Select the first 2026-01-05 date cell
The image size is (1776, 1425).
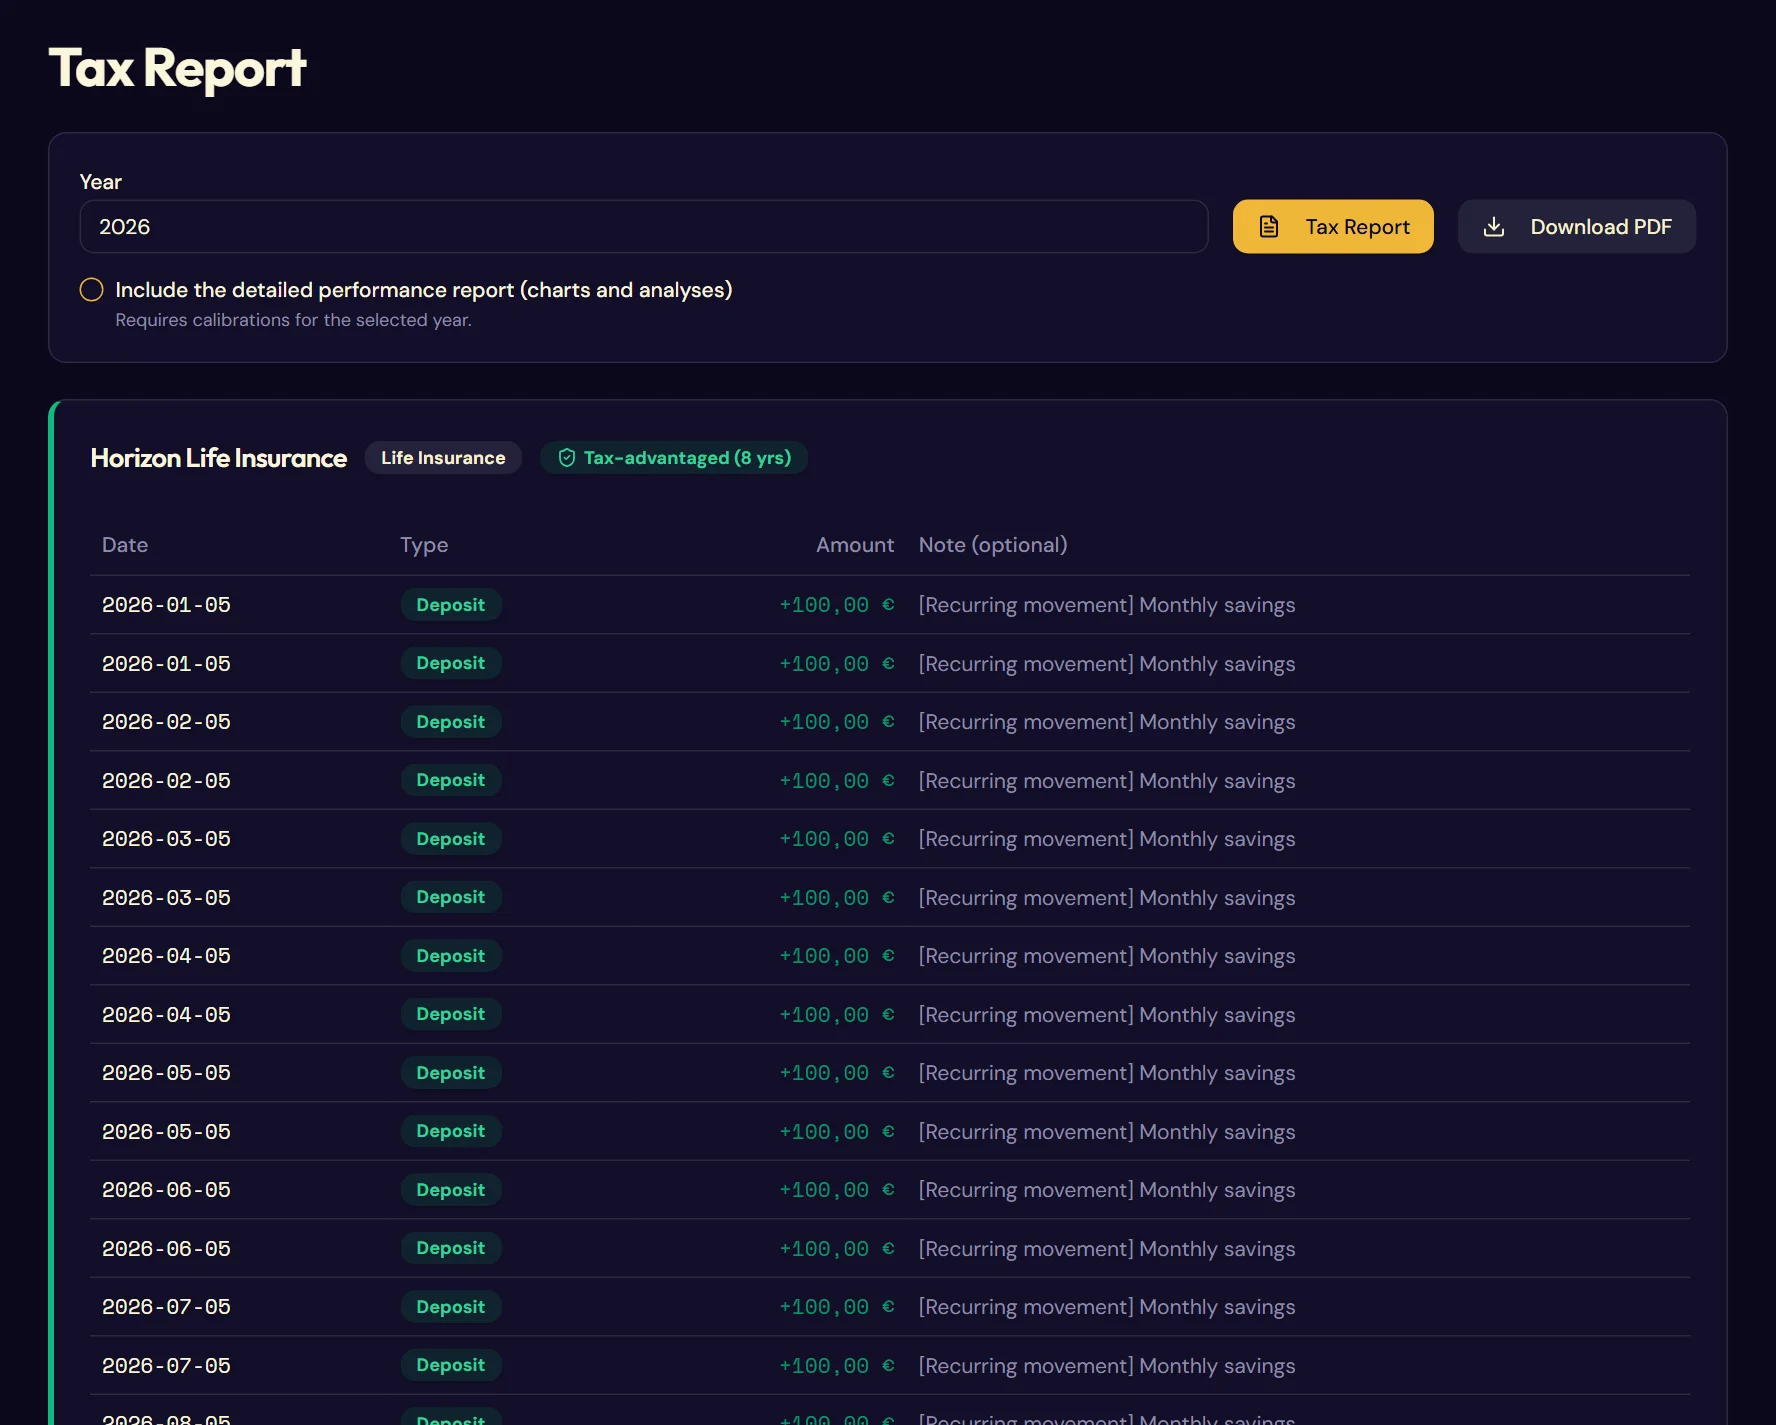pos(166,605)
